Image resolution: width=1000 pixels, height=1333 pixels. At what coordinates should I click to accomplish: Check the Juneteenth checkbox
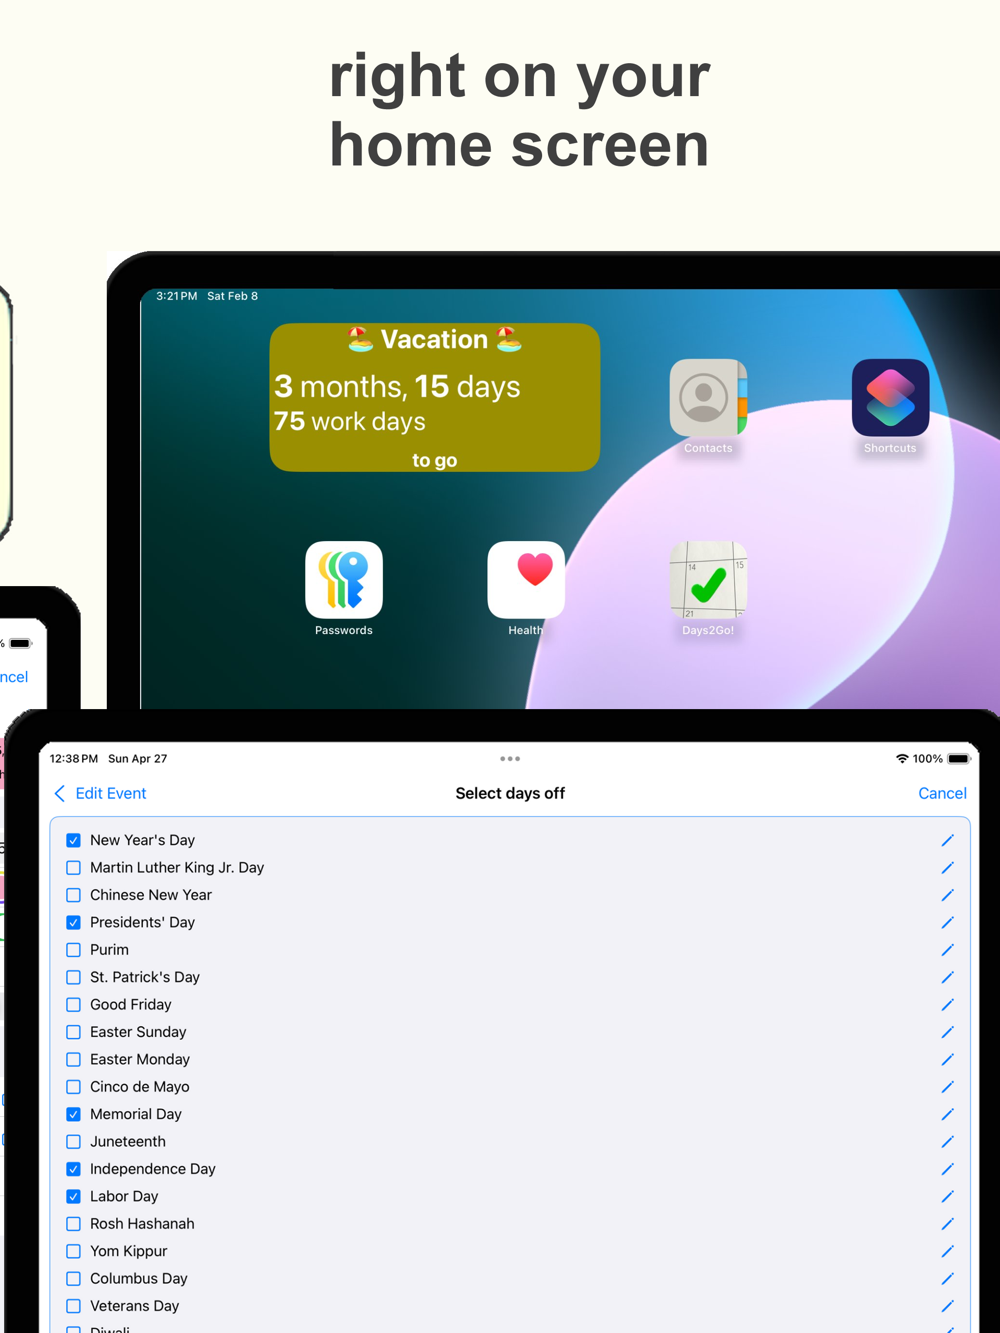pyautogui.click(x=73, y=1142)
